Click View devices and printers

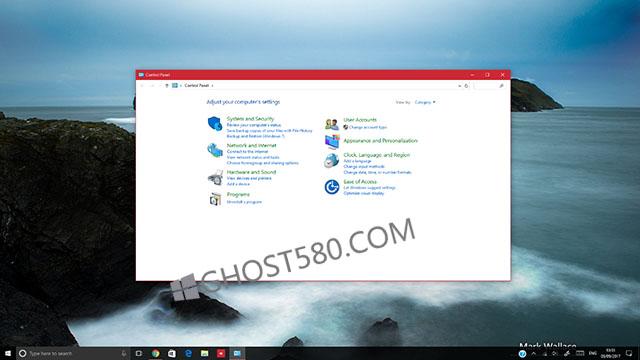(x=249, y=178)
